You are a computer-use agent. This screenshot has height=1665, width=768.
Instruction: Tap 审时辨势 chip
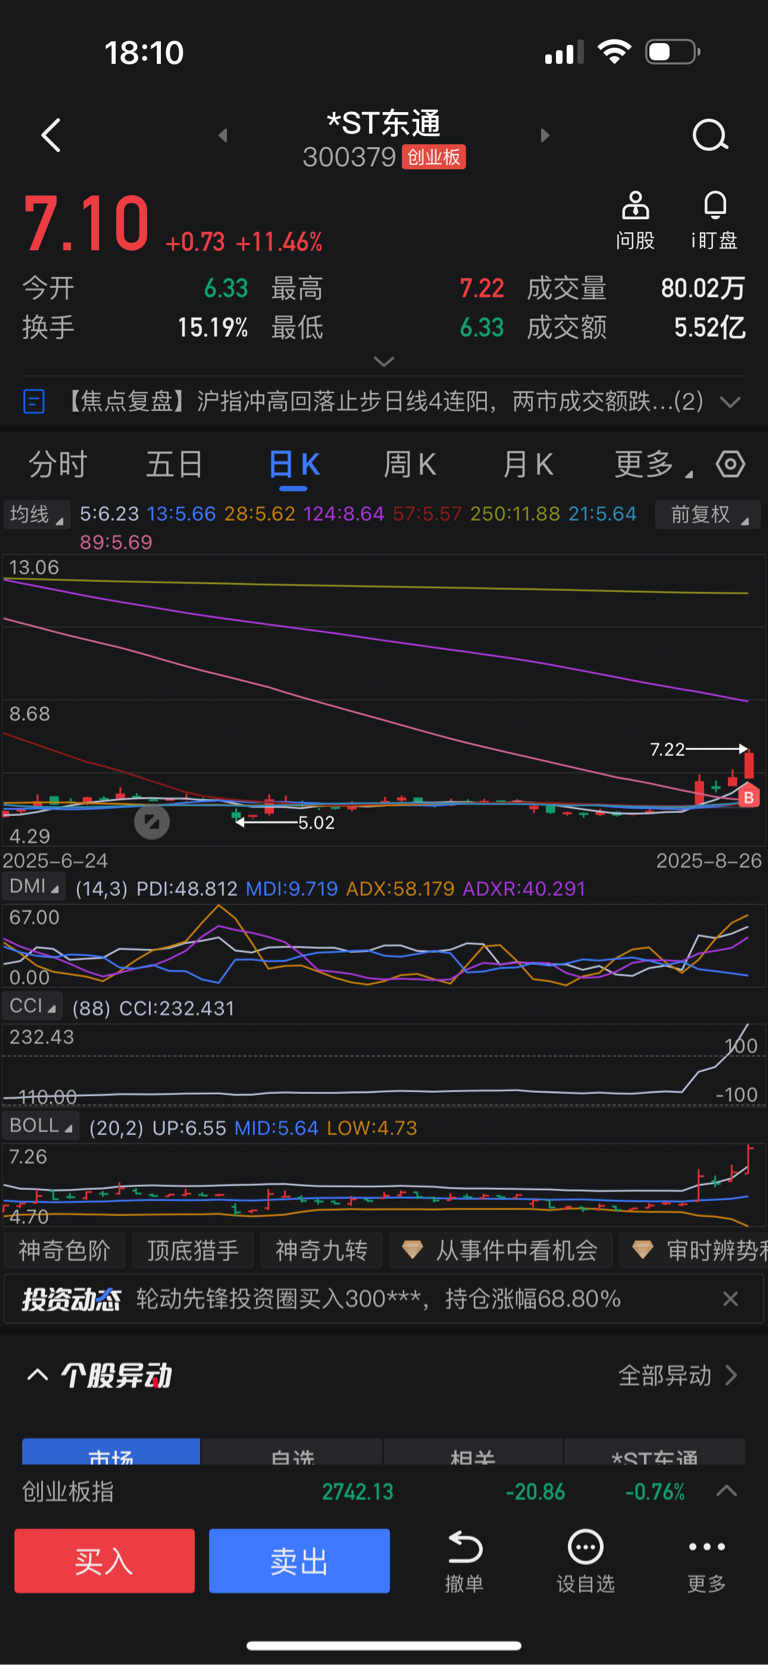693,1250
